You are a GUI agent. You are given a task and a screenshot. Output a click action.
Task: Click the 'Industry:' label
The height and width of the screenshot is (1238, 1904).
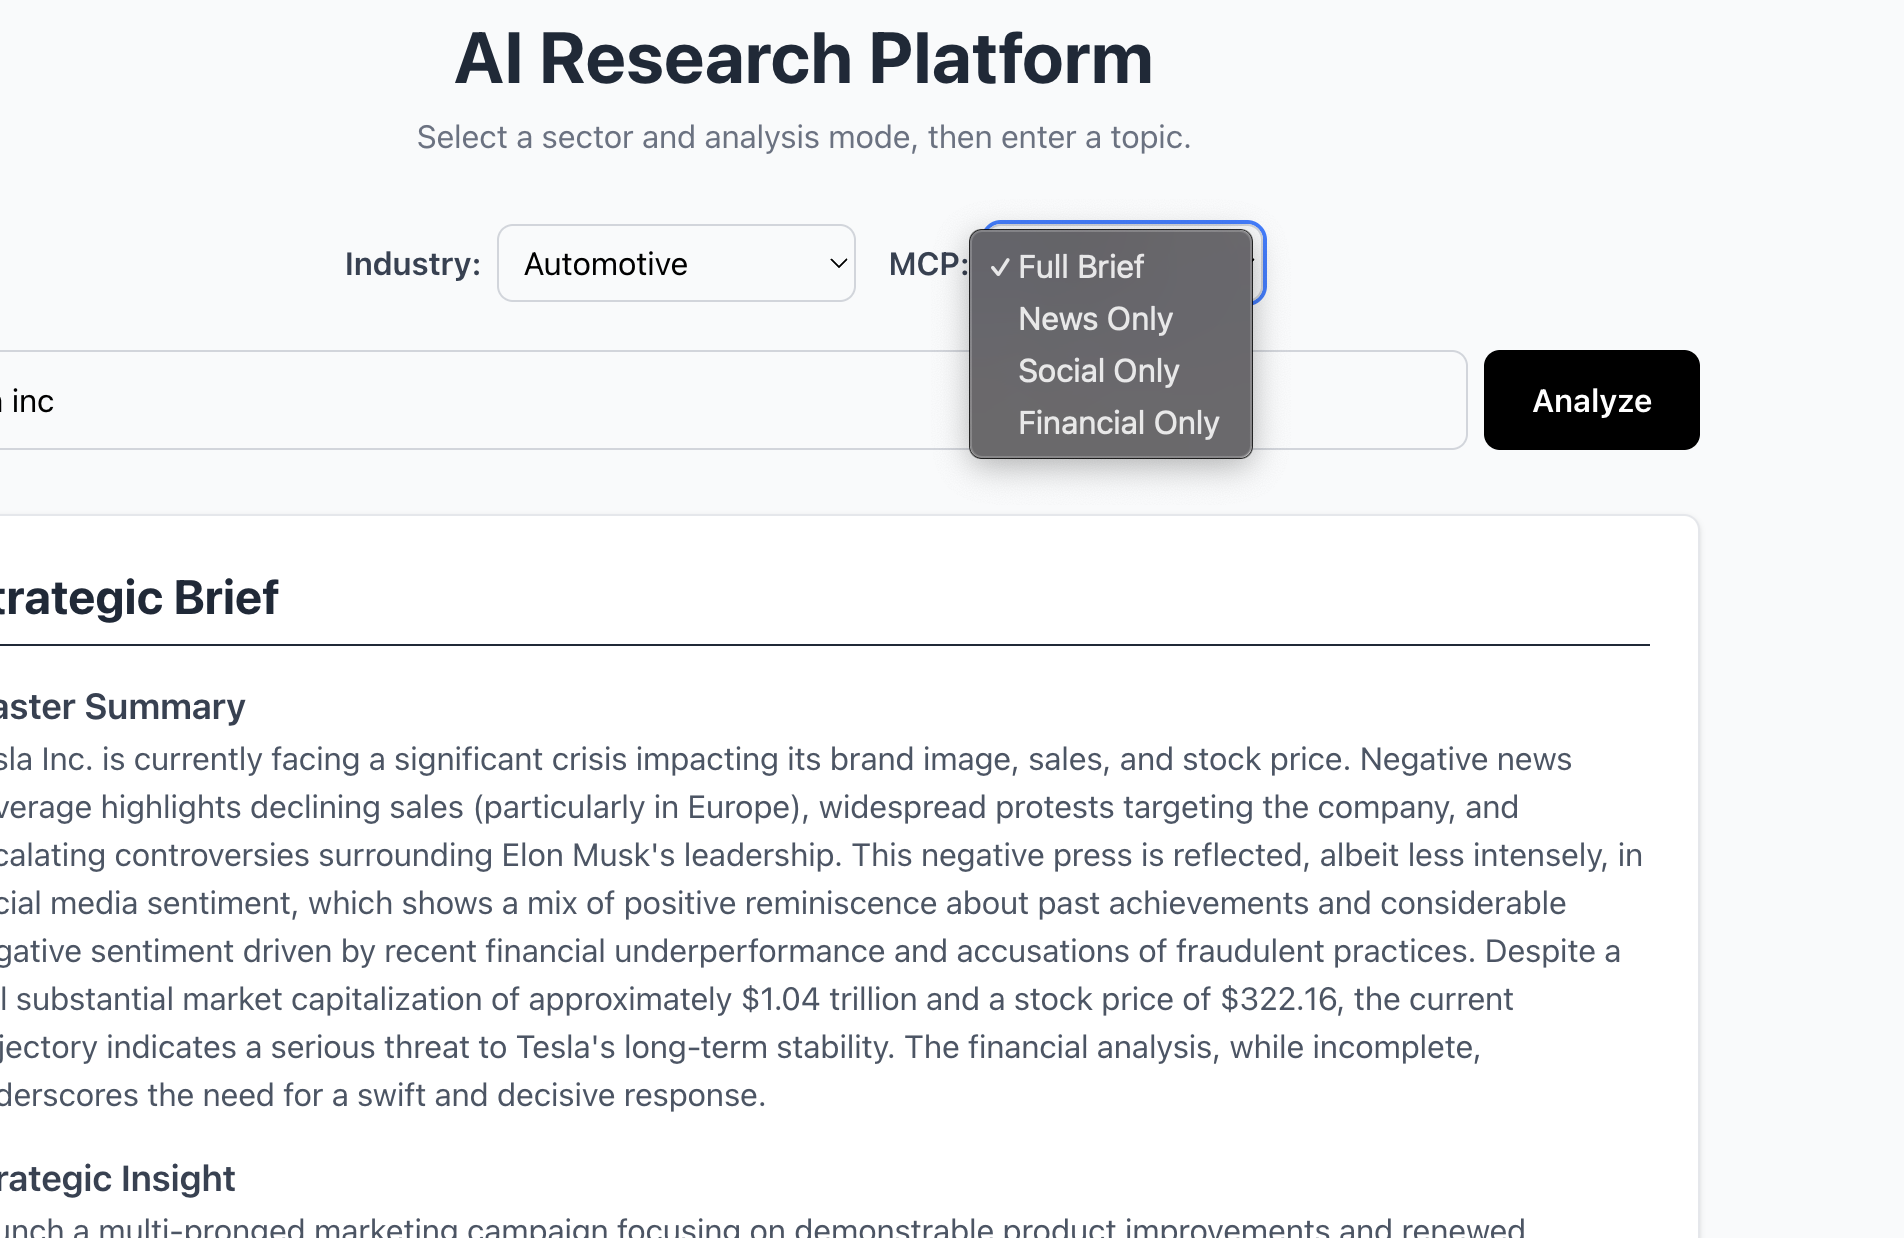pyautogui.click(x=413, y=264)
